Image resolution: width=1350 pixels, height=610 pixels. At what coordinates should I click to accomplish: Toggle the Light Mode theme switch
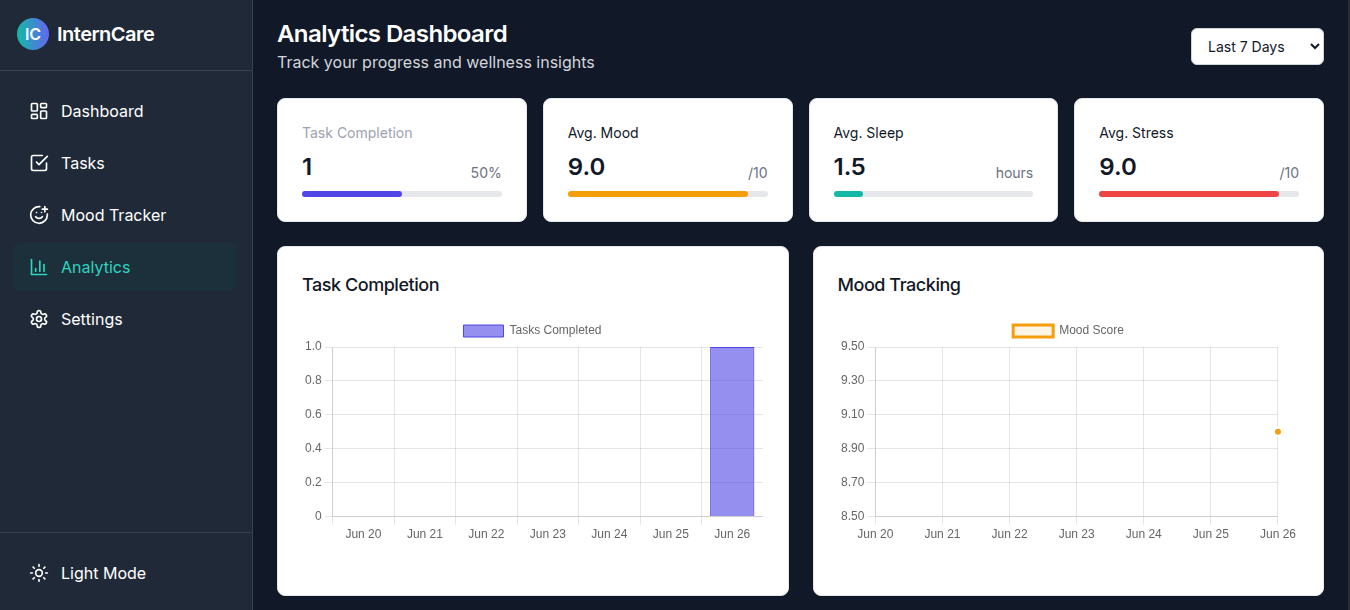[103, 573]
